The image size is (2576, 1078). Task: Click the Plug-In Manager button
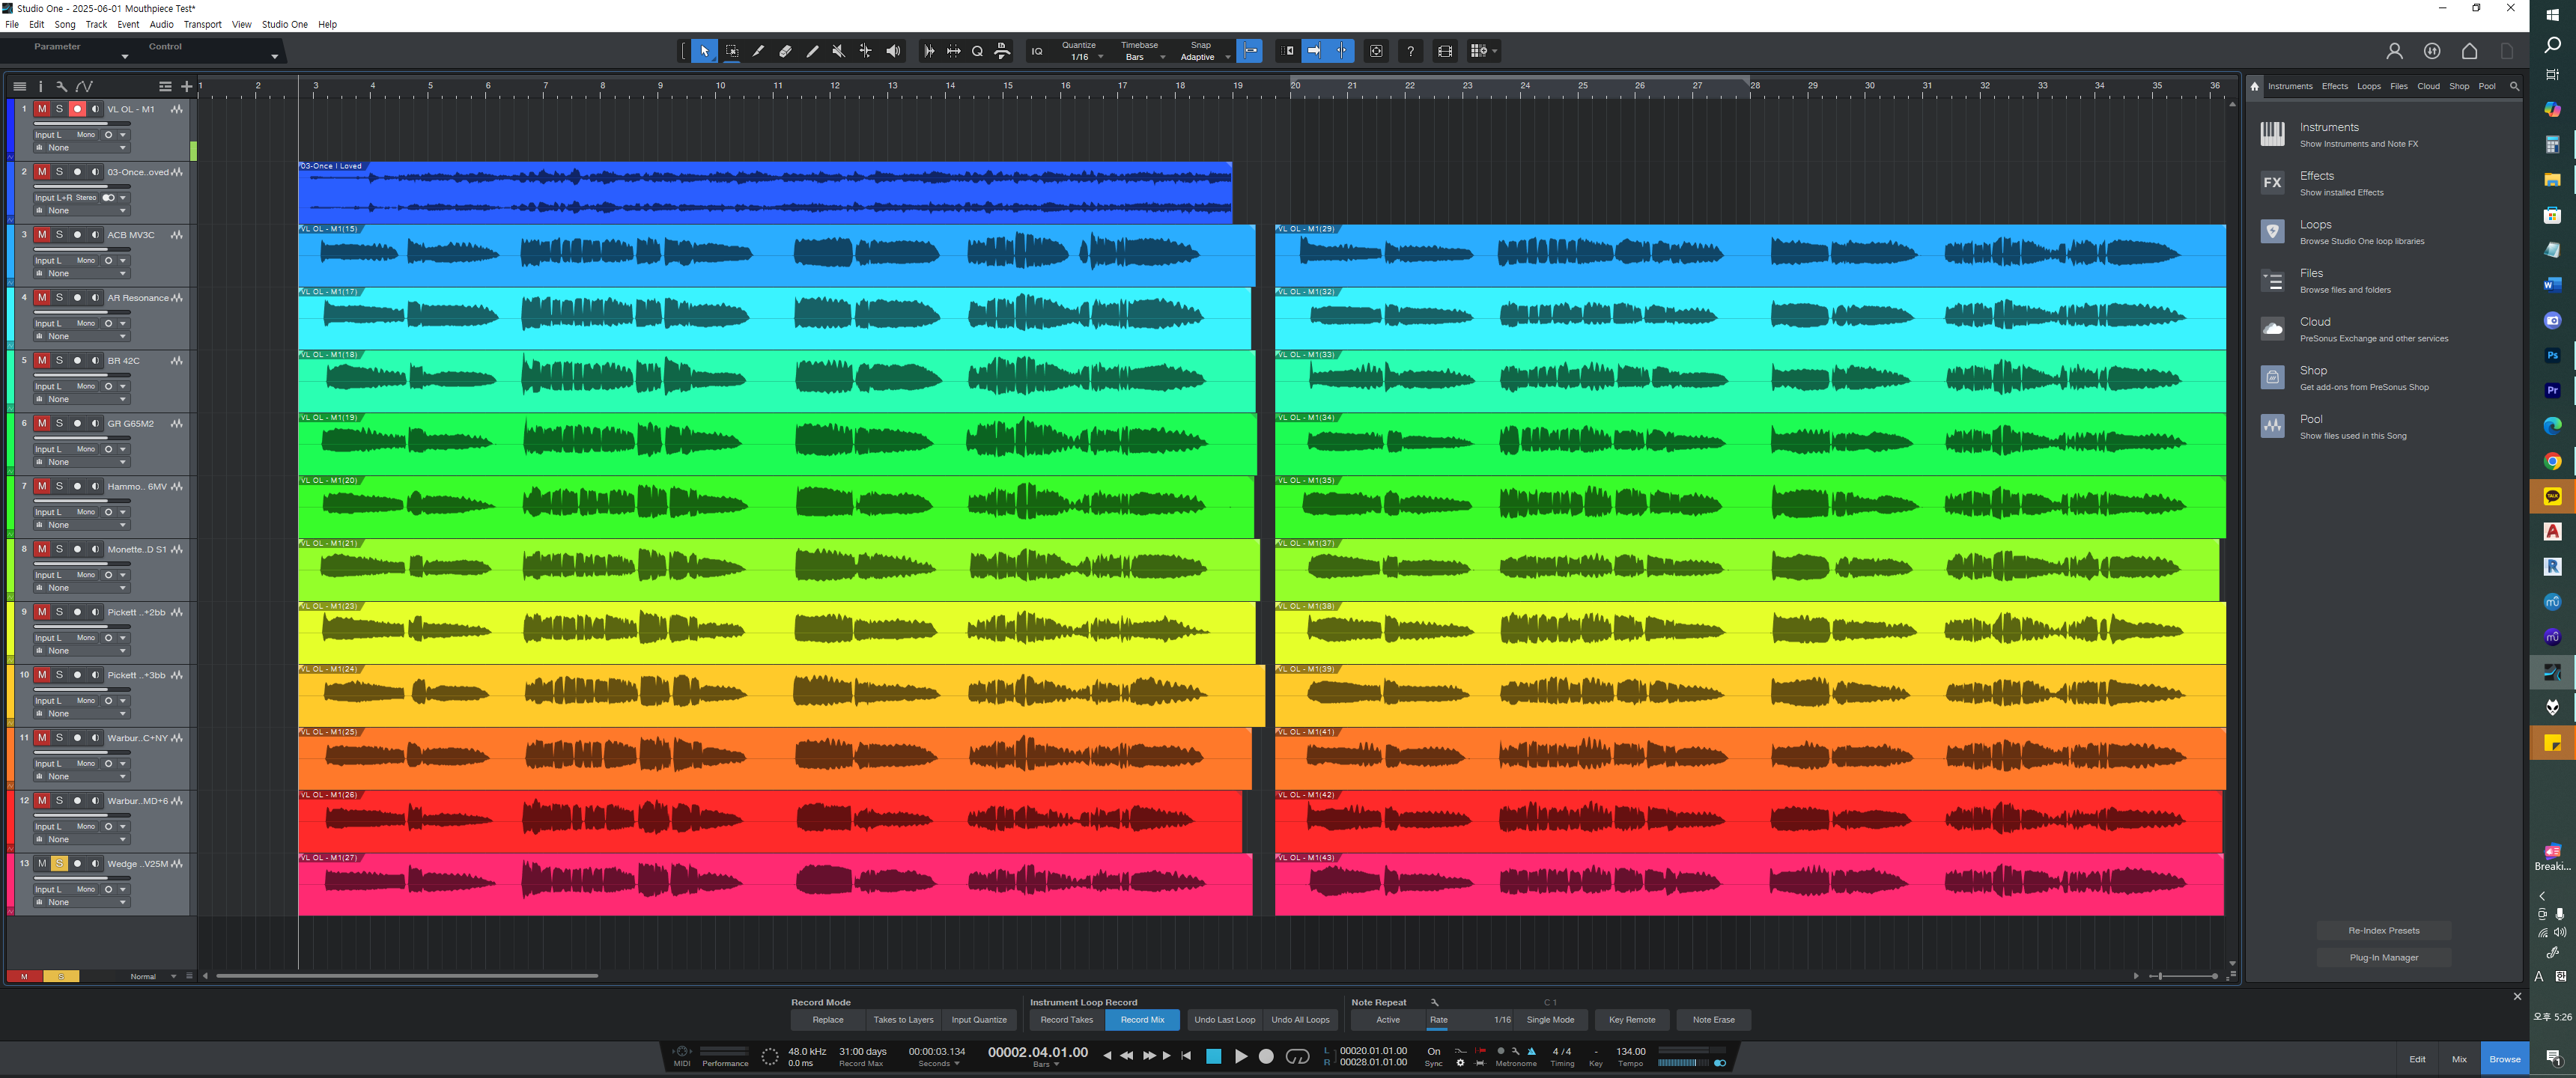click(2383, 957)
